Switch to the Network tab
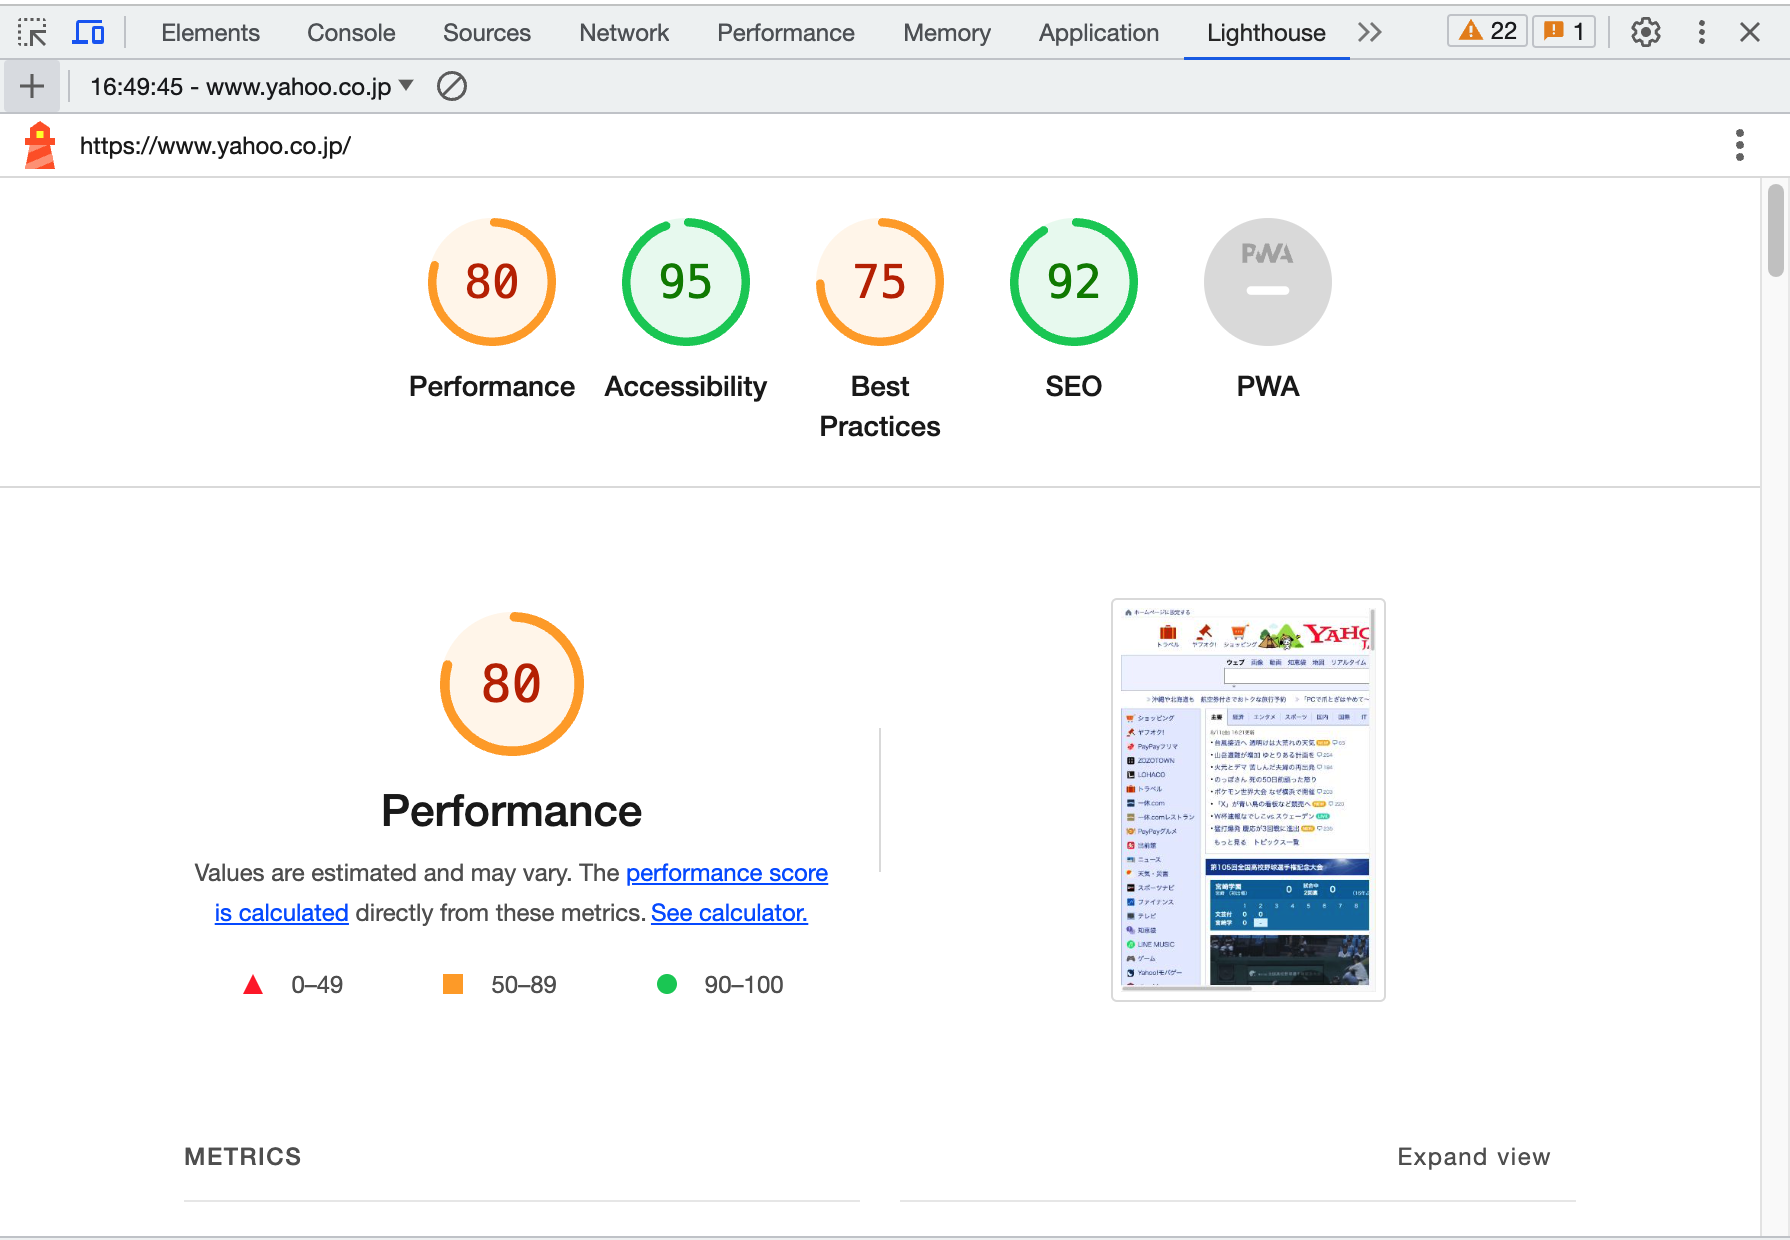The image size is (1790, 1240). point(624,32)
